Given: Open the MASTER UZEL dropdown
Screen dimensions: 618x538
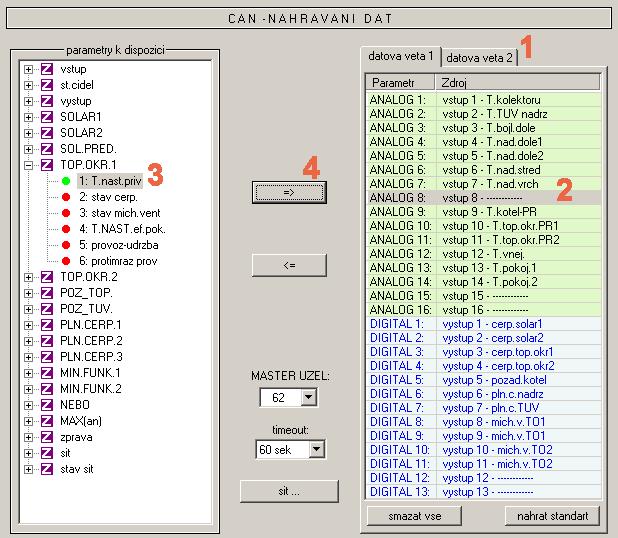Looking at the screenshot, I should point(309,397).
